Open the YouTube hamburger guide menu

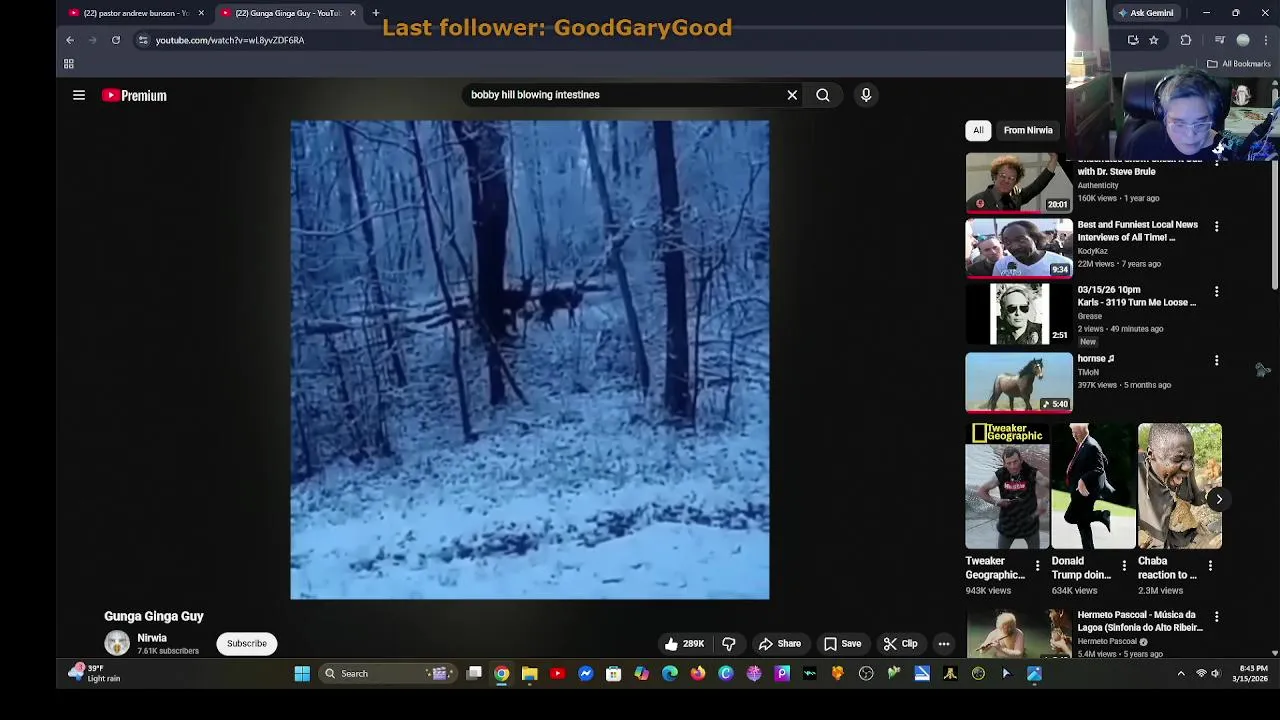coord(79,95)
